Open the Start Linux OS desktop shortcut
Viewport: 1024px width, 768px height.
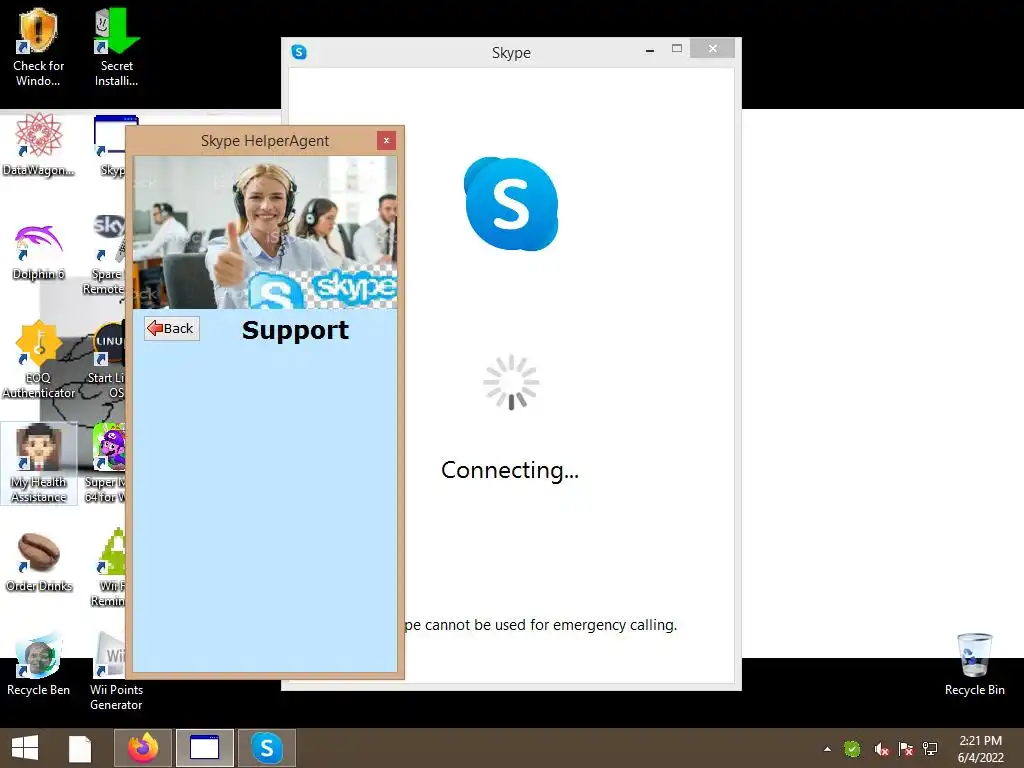click(107, 359)
